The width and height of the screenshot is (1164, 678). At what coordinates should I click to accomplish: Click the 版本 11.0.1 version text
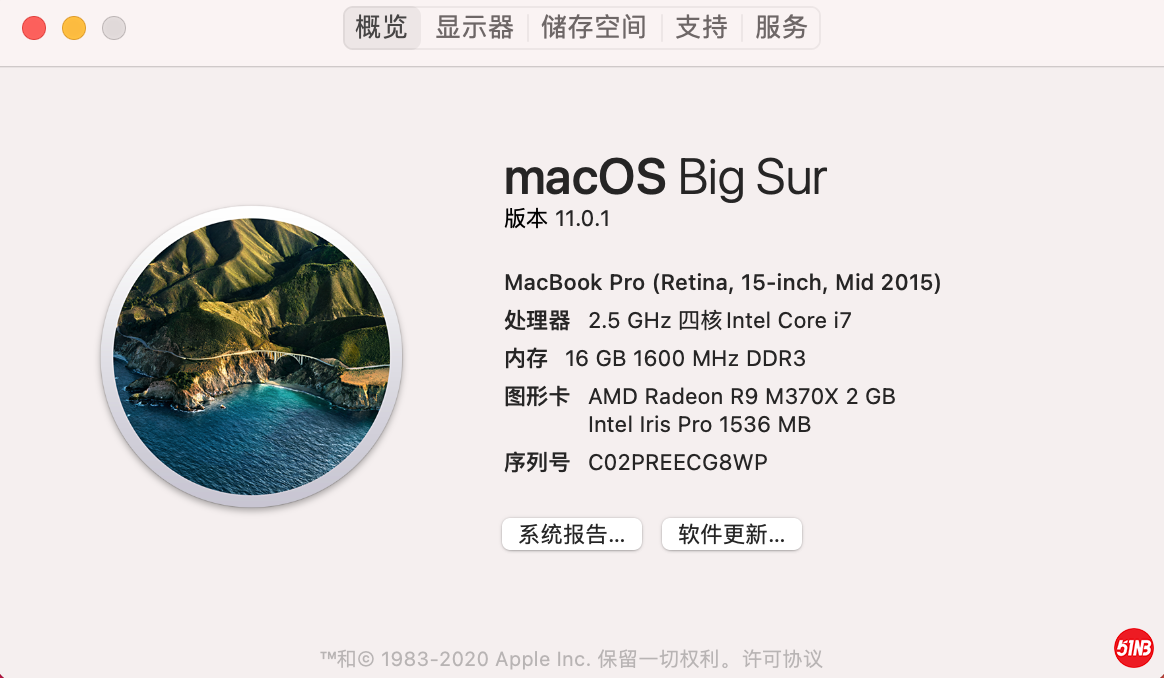coord(557,219)
